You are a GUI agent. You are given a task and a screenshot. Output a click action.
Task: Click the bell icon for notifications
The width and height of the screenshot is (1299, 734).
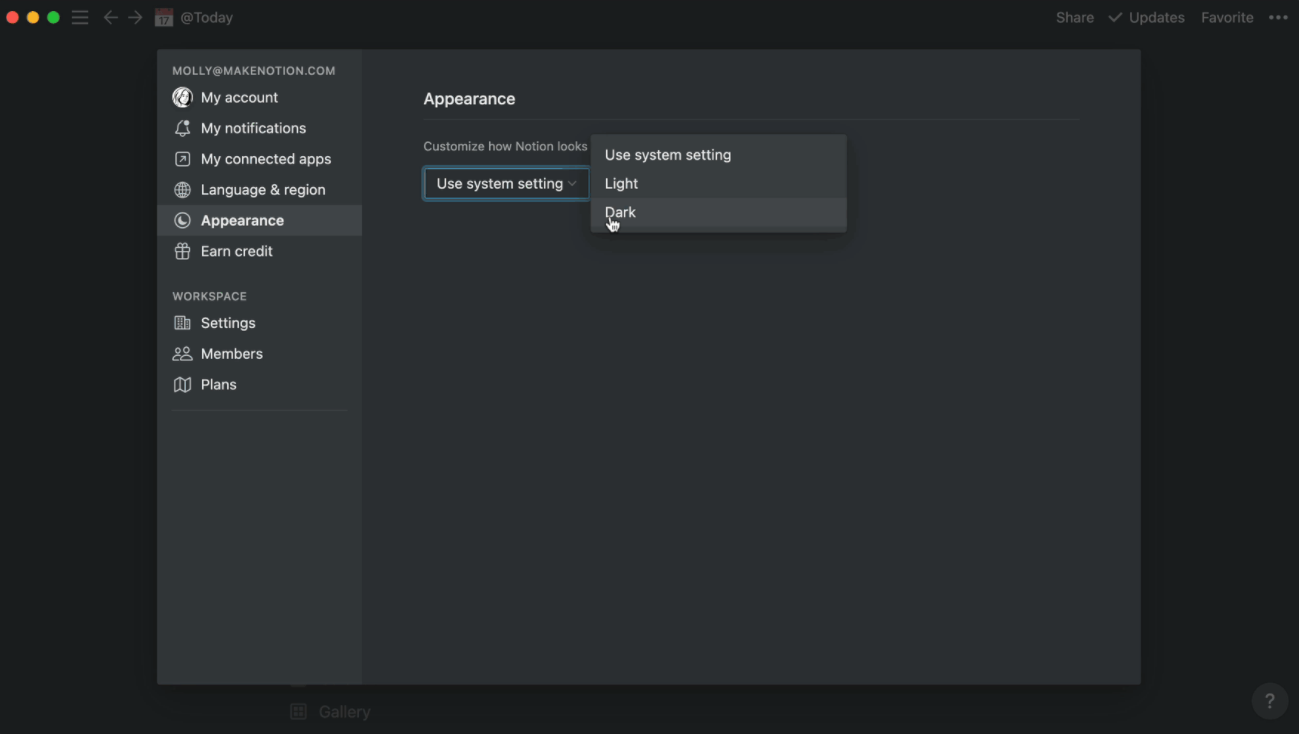pos(182,128)
